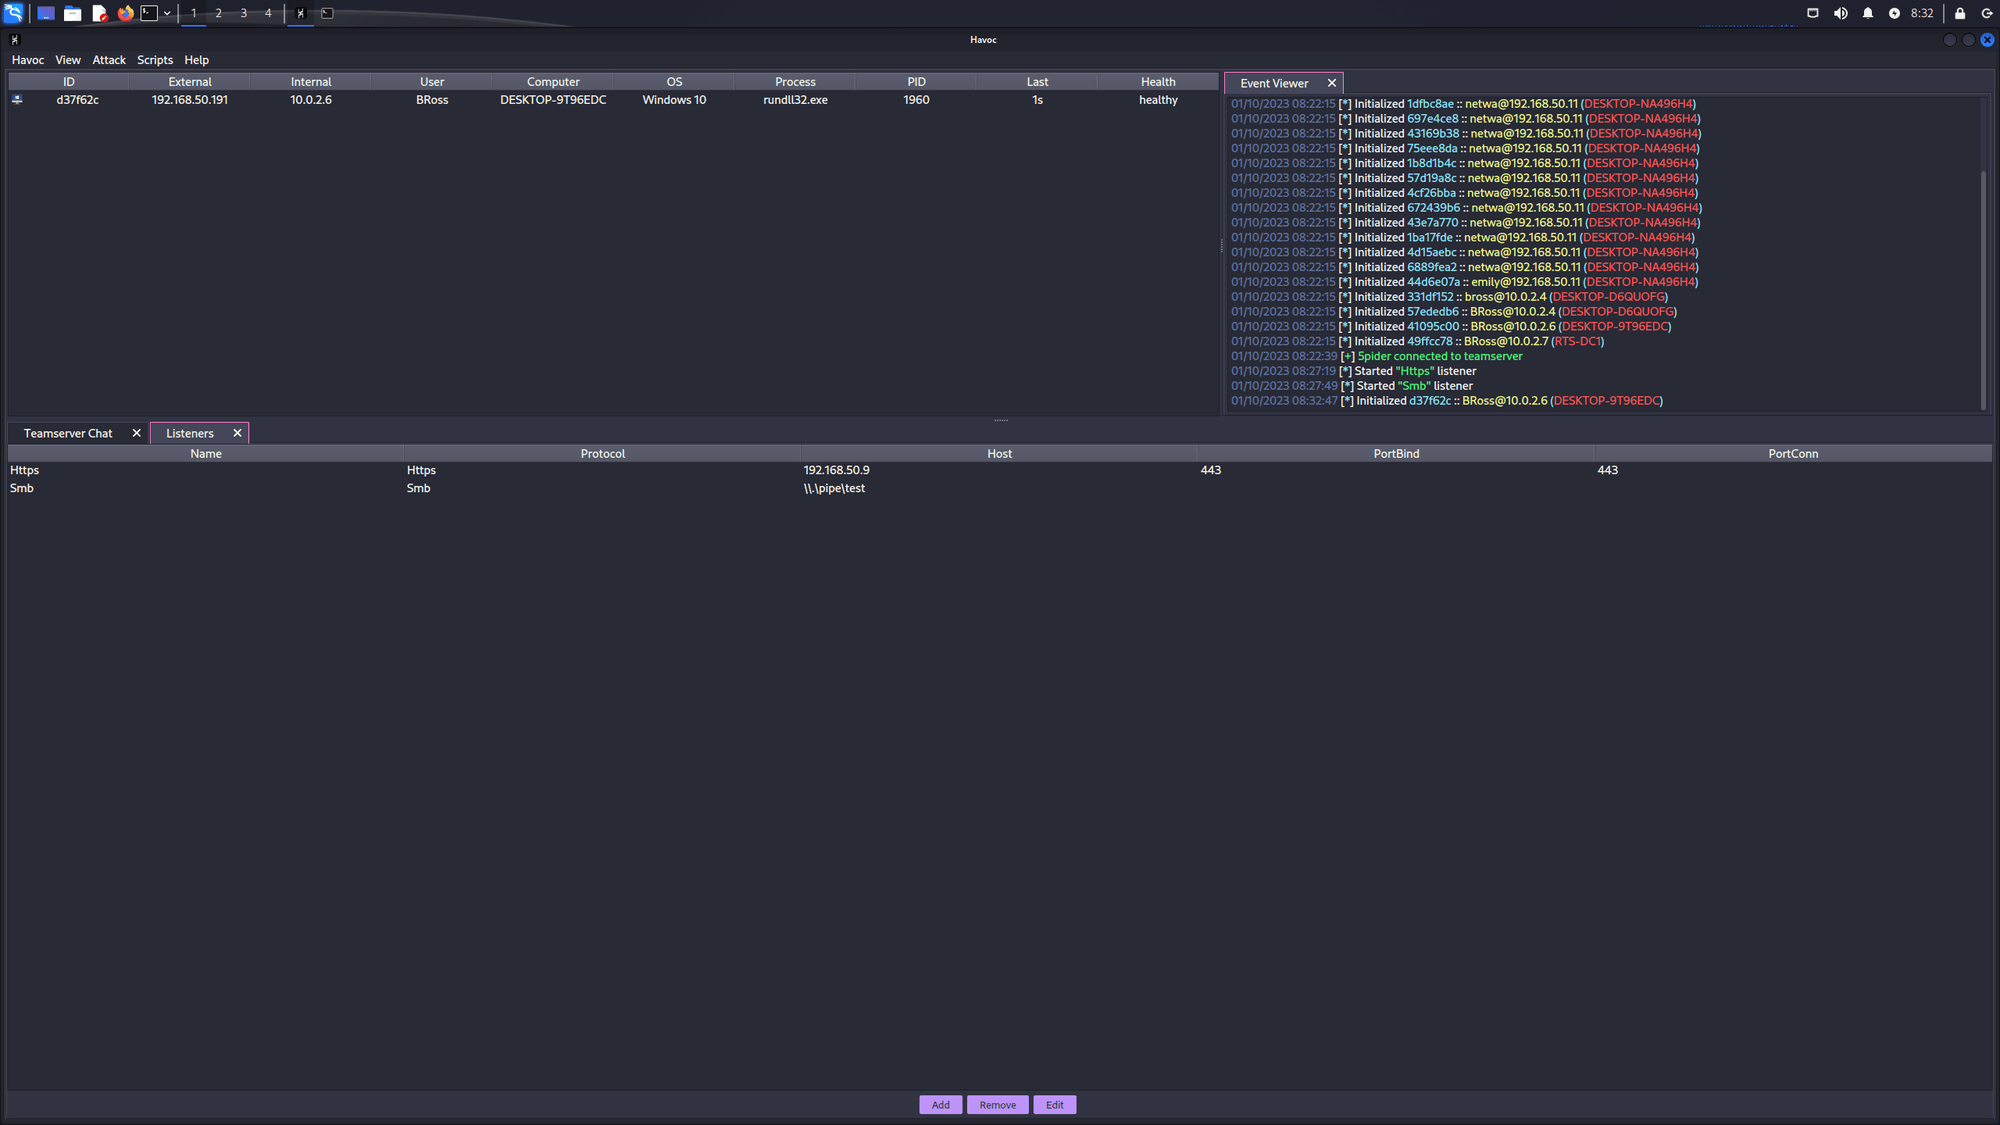Sort sessions by External column header
Image resolution: width=2000 pixels, height=1125 pixels.
coord(189,82)
